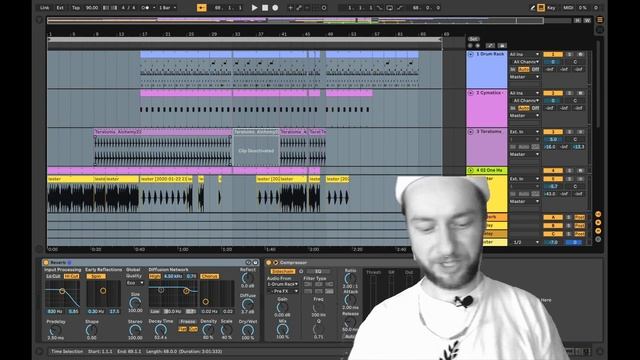Image resolution: width=640 pixels, height=360 pixels.
Task: Toggle the Cymatics track activator 2
Action: pos(553,93)
